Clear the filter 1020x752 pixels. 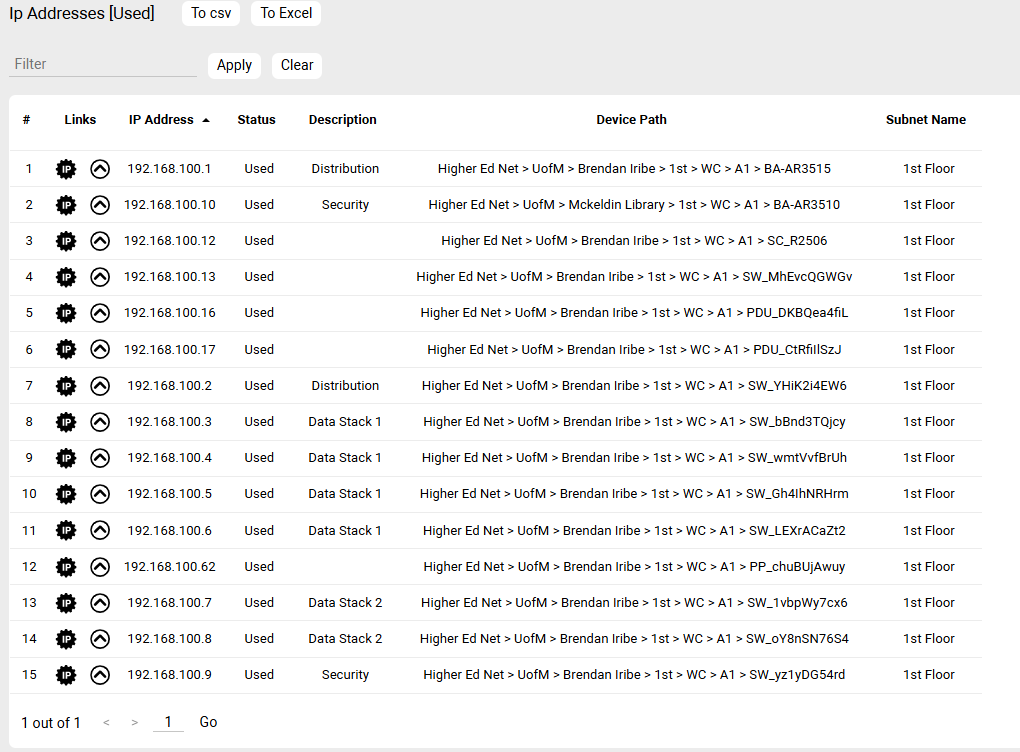point(297,65)
